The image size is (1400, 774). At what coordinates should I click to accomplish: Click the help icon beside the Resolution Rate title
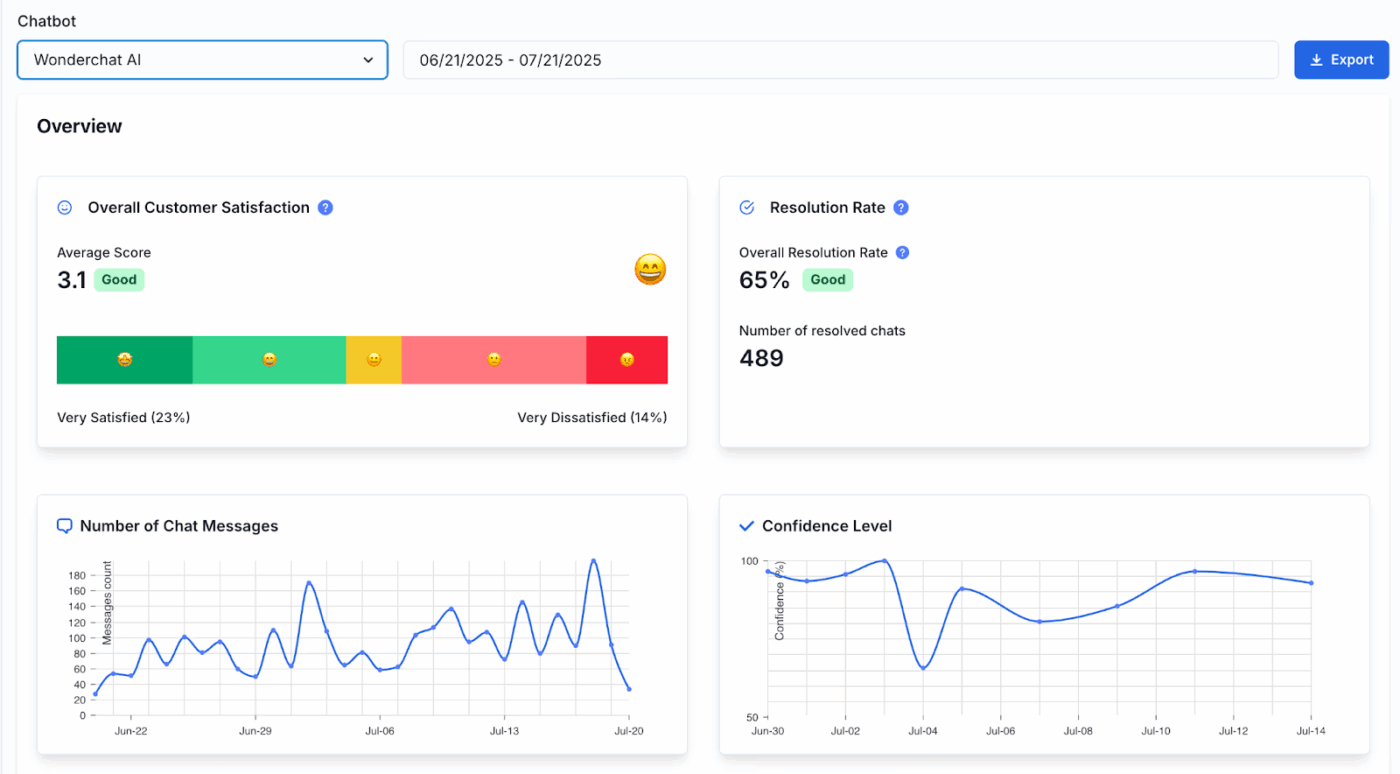coord(901,207)
